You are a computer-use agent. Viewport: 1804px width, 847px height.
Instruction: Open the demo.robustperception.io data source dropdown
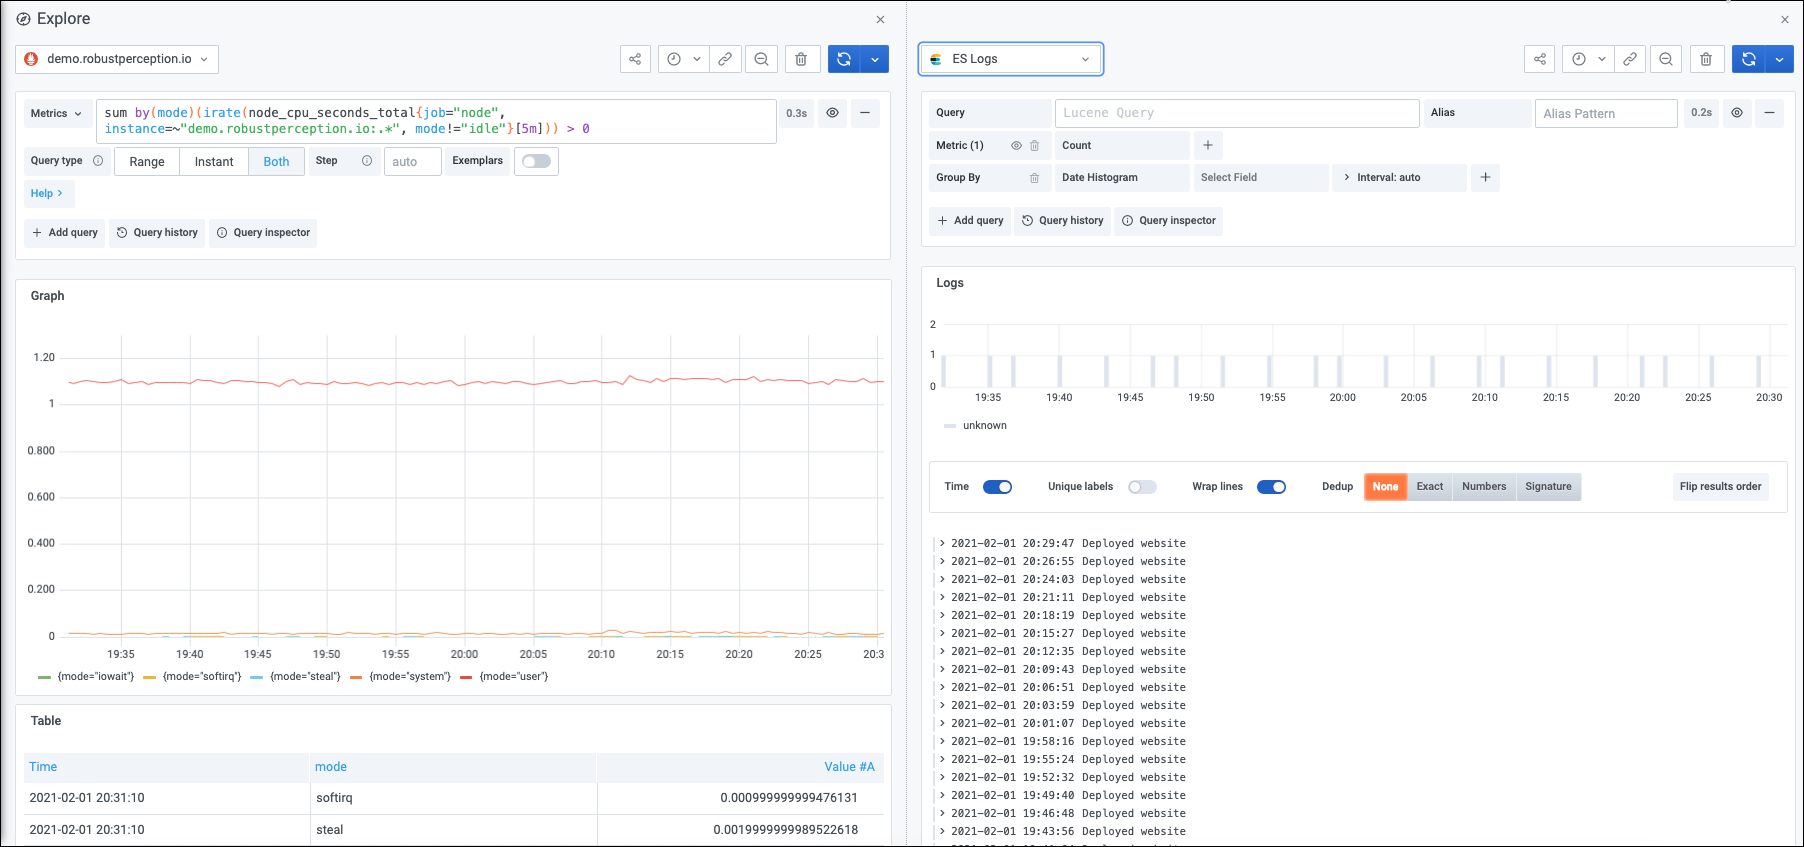coord(117,59)
